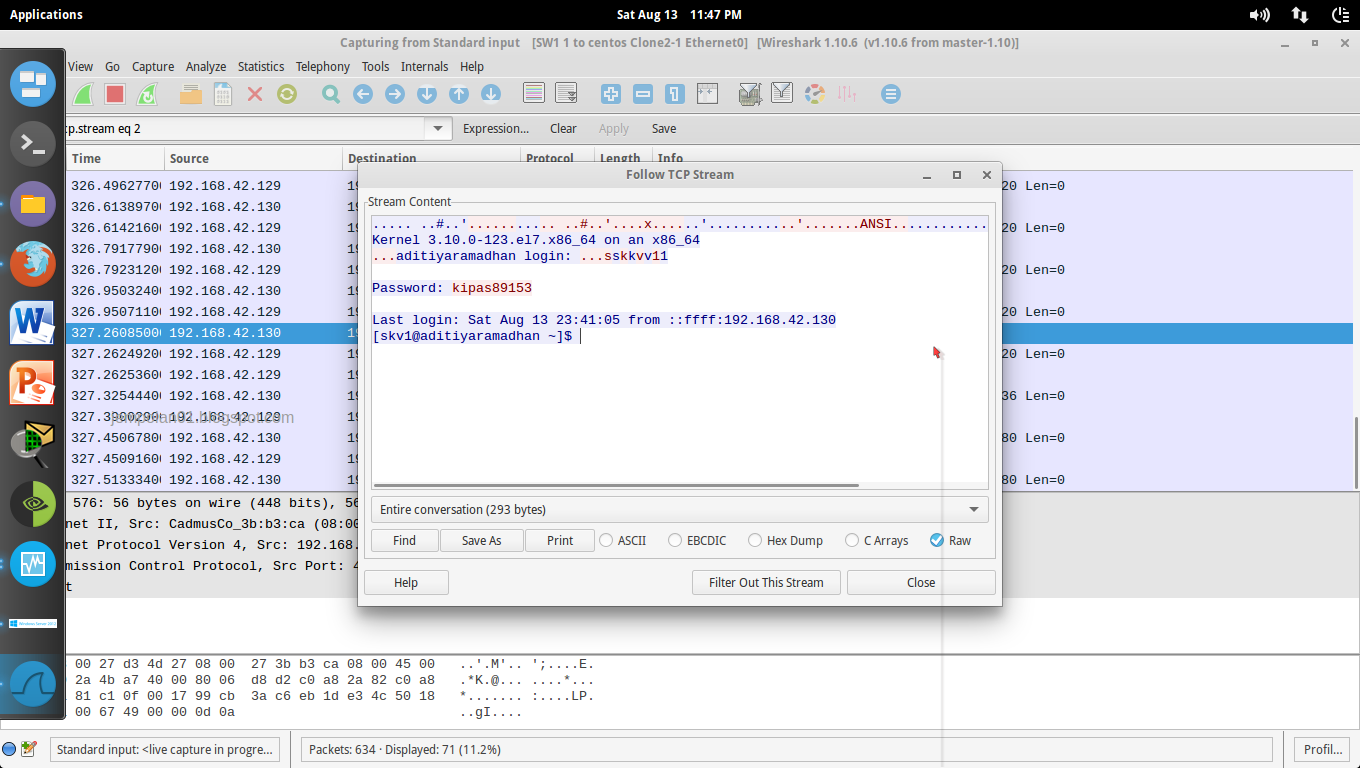The width and height of the screenshot is (1360, 768).
Task: Launch Firefox from the dock
Action: pyautogui.click(x=33, y=264)
